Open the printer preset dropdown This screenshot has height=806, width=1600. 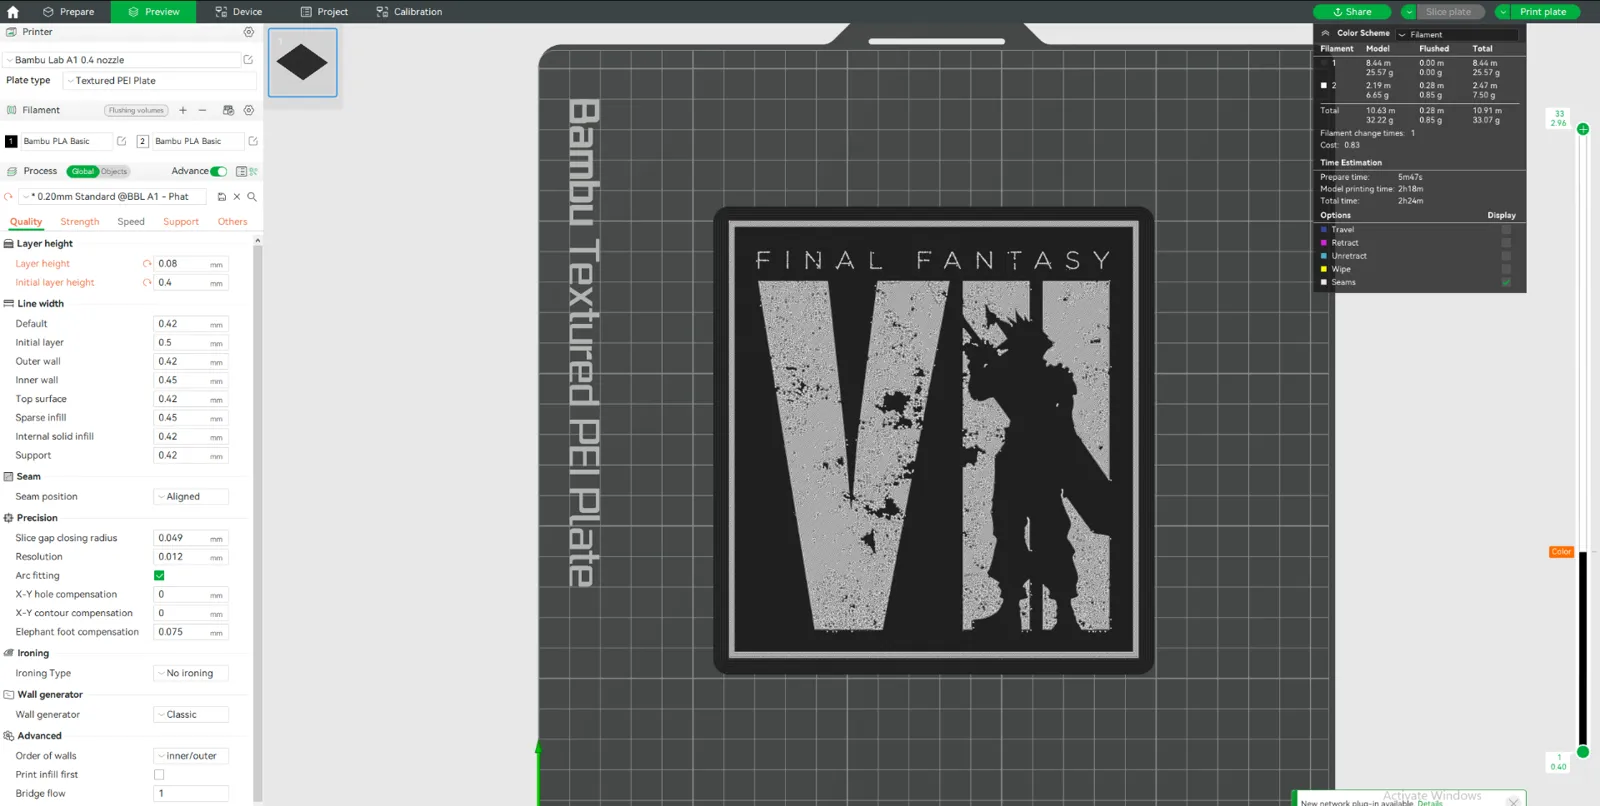[121, 60]
